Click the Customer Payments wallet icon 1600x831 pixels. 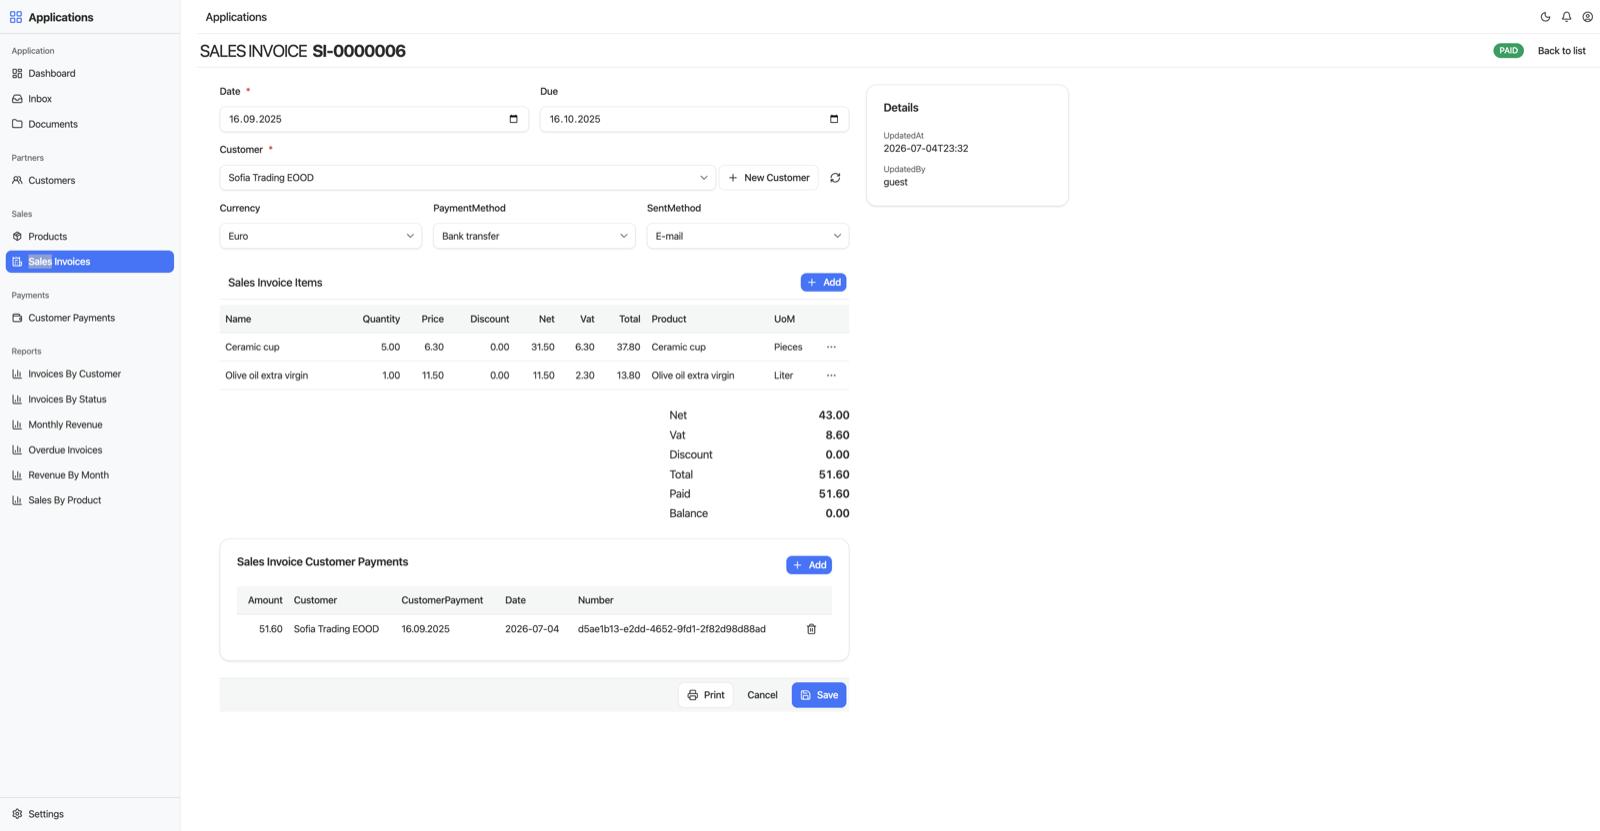click(17, 318)
